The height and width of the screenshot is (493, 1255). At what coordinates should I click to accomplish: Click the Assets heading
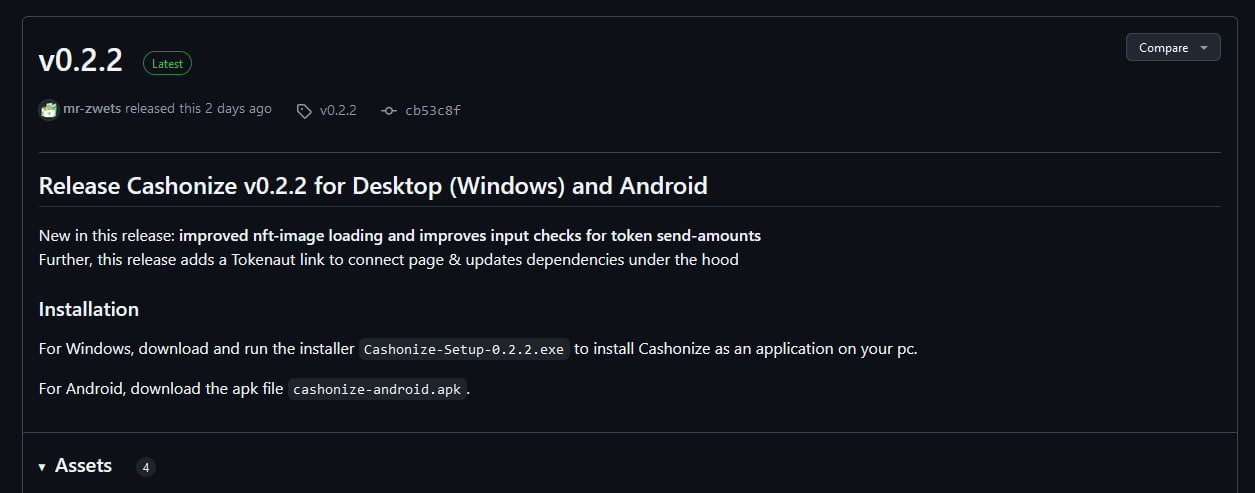pyautogui.click(x=83, y=466)
